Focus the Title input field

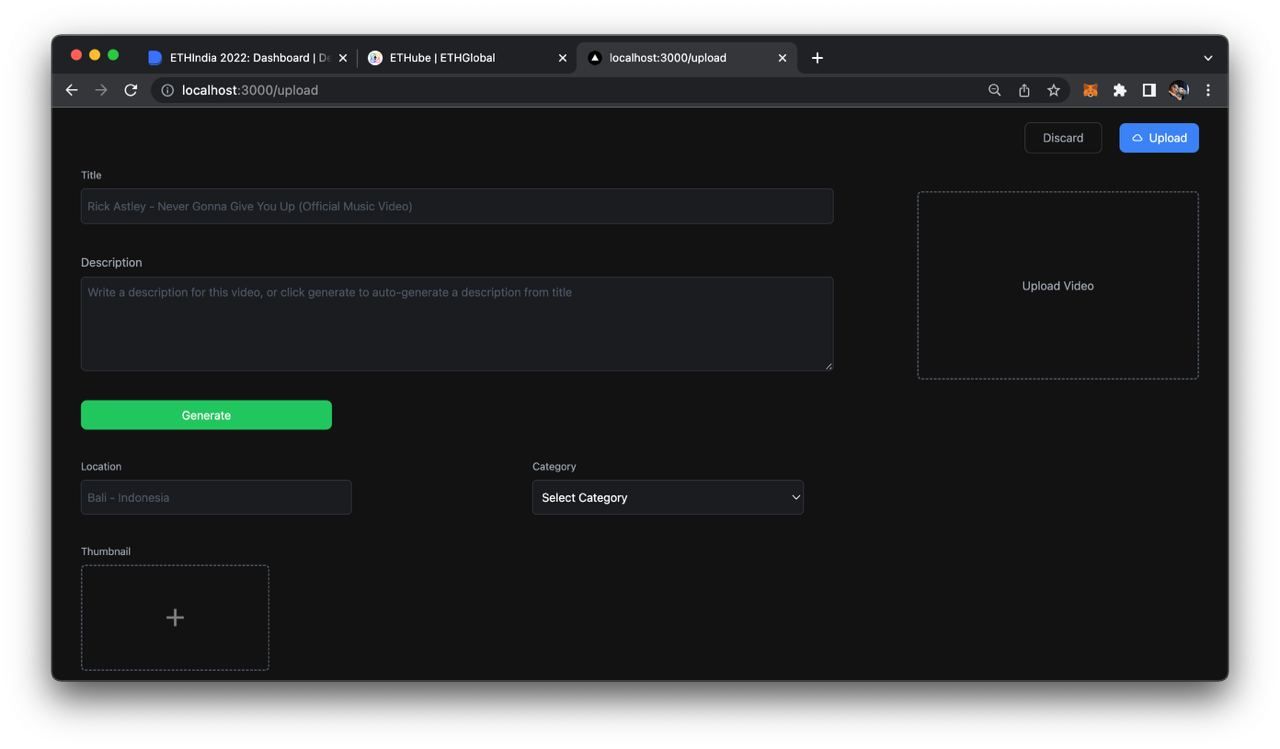click(x=457, y=206)
